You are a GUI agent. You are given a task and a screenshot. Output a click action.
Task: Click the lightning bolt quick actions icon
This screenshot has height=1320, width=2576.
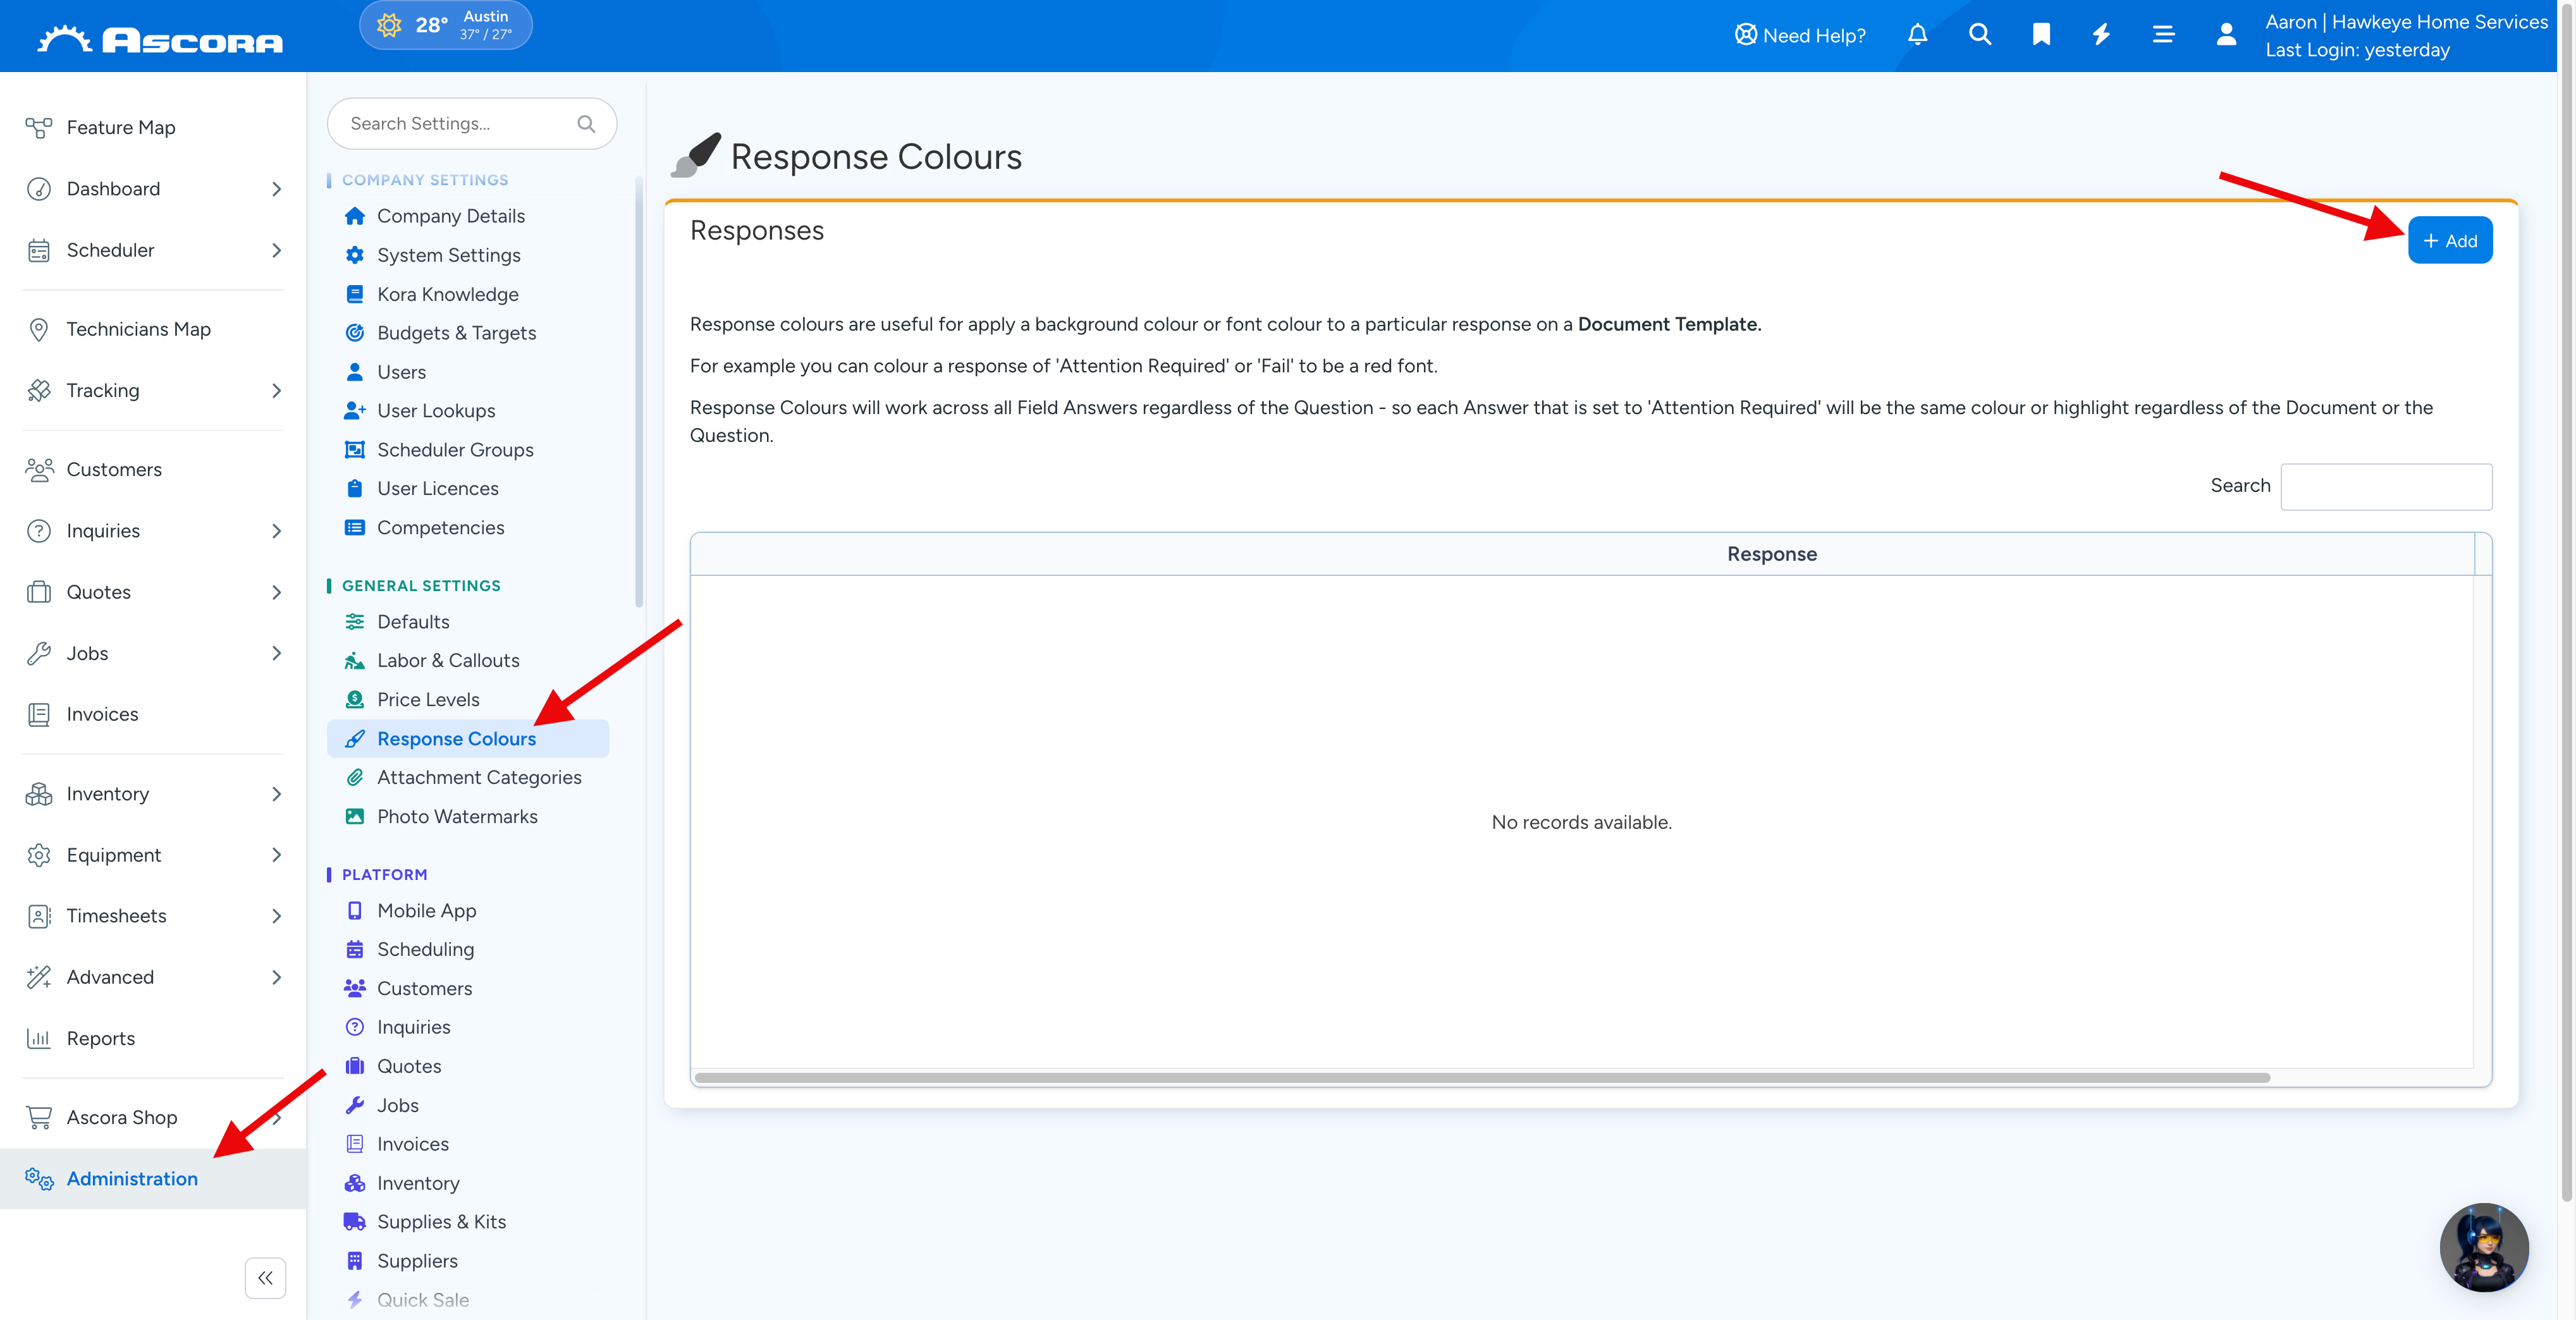[2102, 35]
